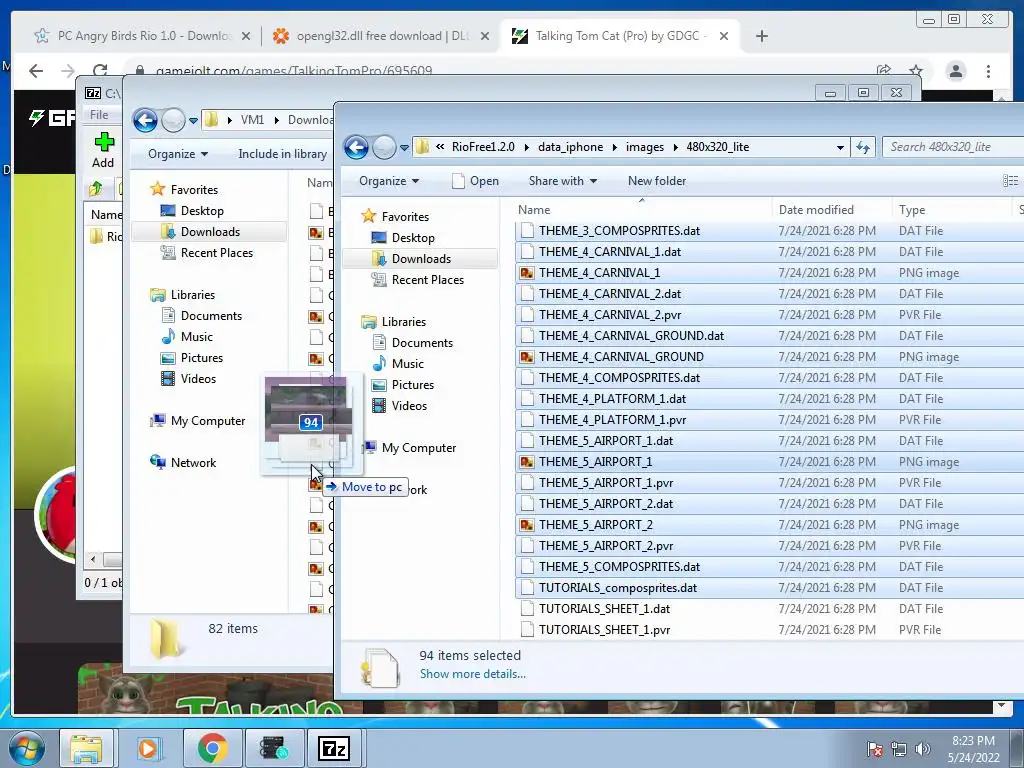Image resolution: width=1024 pixels, height=768 pixels.
Task: Click the data_iphone breadcrumb in the address bar
Action: 570,147
